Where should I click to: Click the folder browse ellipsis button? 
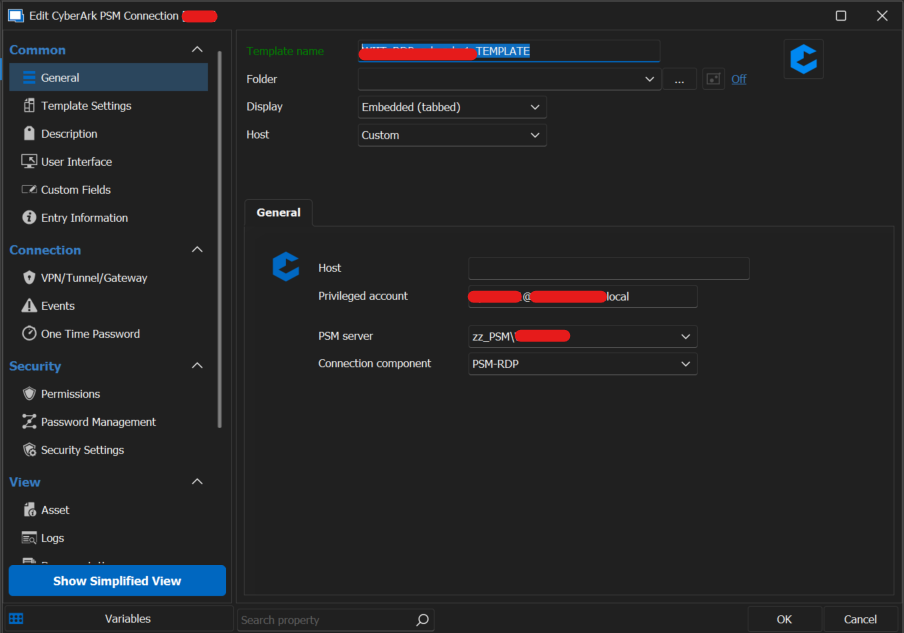pos(679,79)
